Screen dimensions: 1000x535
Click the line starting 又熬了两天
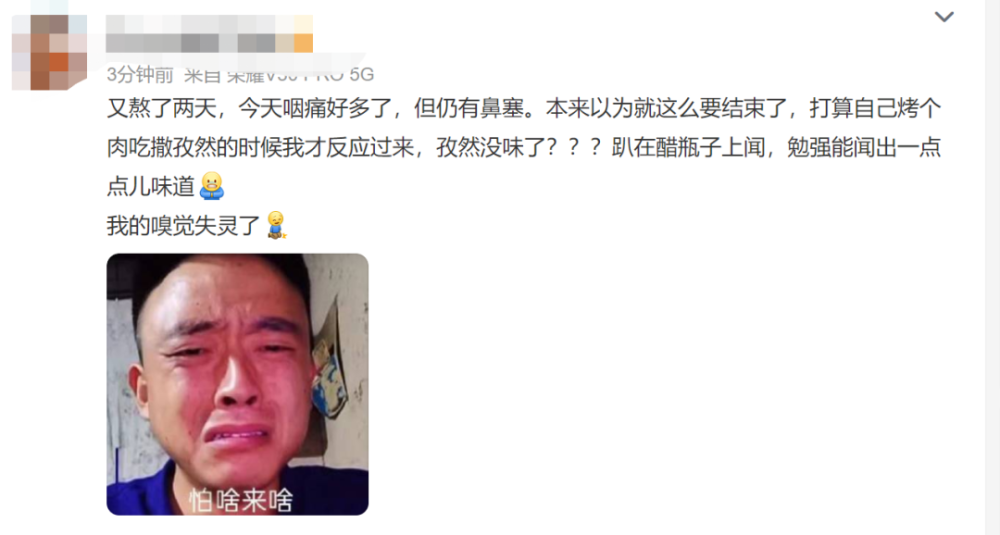(x=524, y=108)
